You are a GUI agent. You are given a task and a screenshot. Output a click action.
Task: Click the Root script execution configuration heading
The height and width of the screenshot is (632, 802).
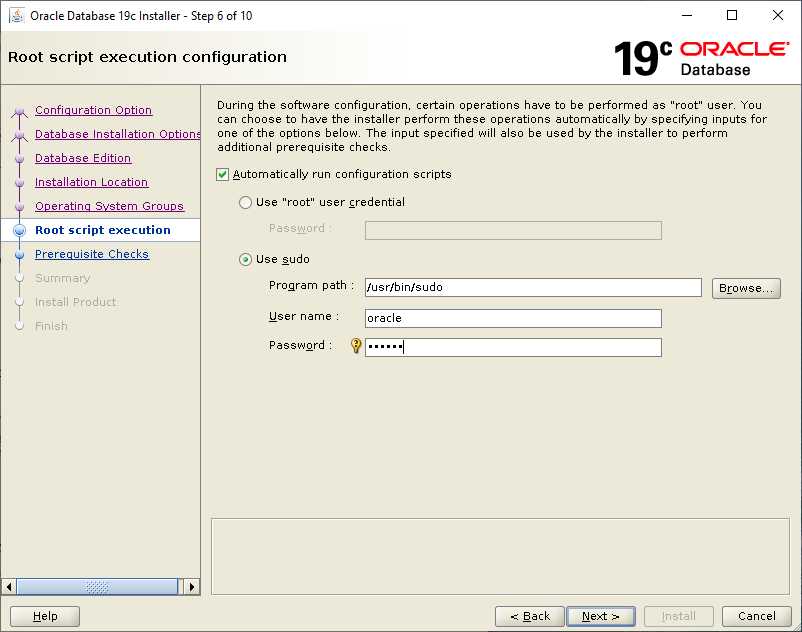[147, 57]
